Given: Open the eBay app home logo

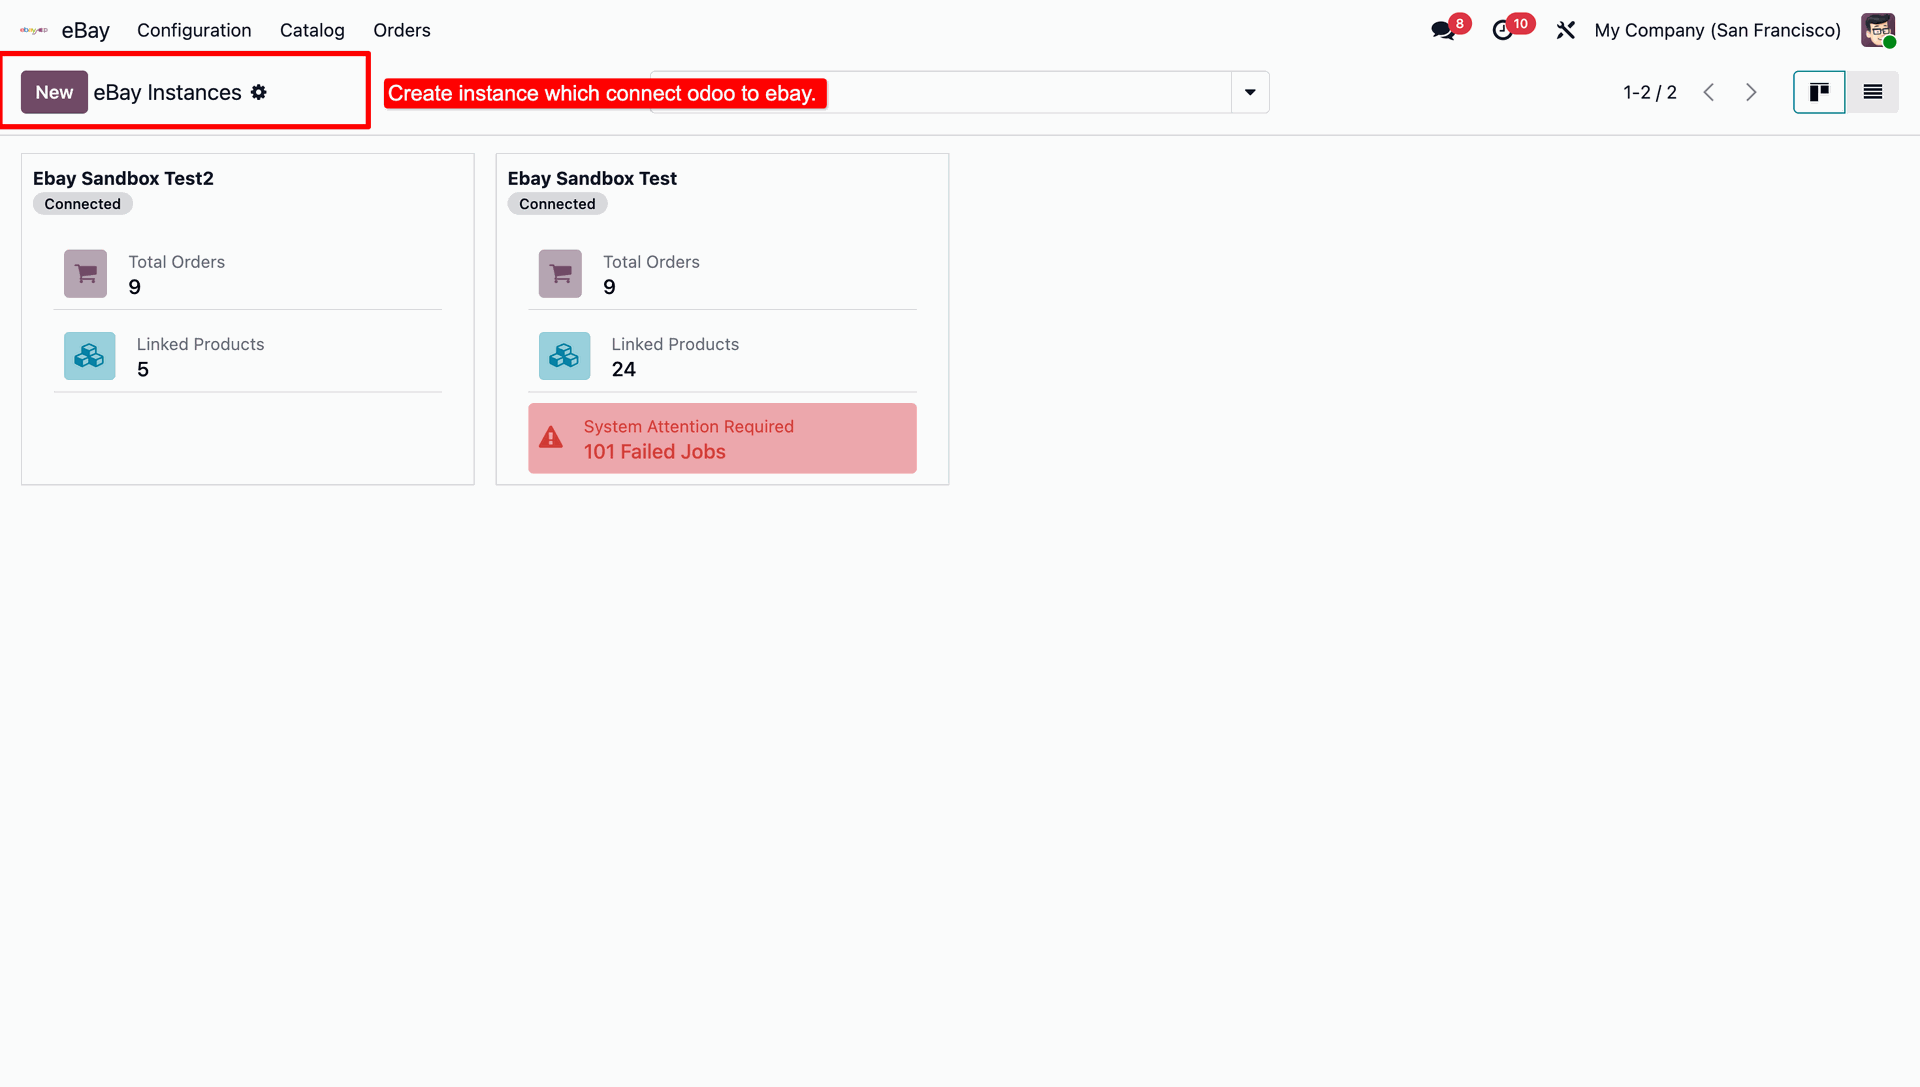Looking at the screenshot, I should [34, 30].
